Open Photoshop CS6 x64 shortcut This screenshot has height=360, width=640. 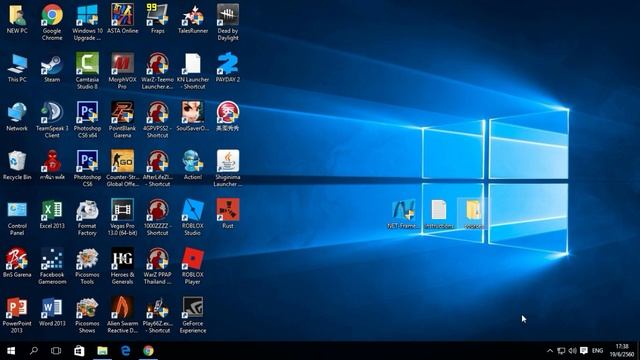pos(87,120)
